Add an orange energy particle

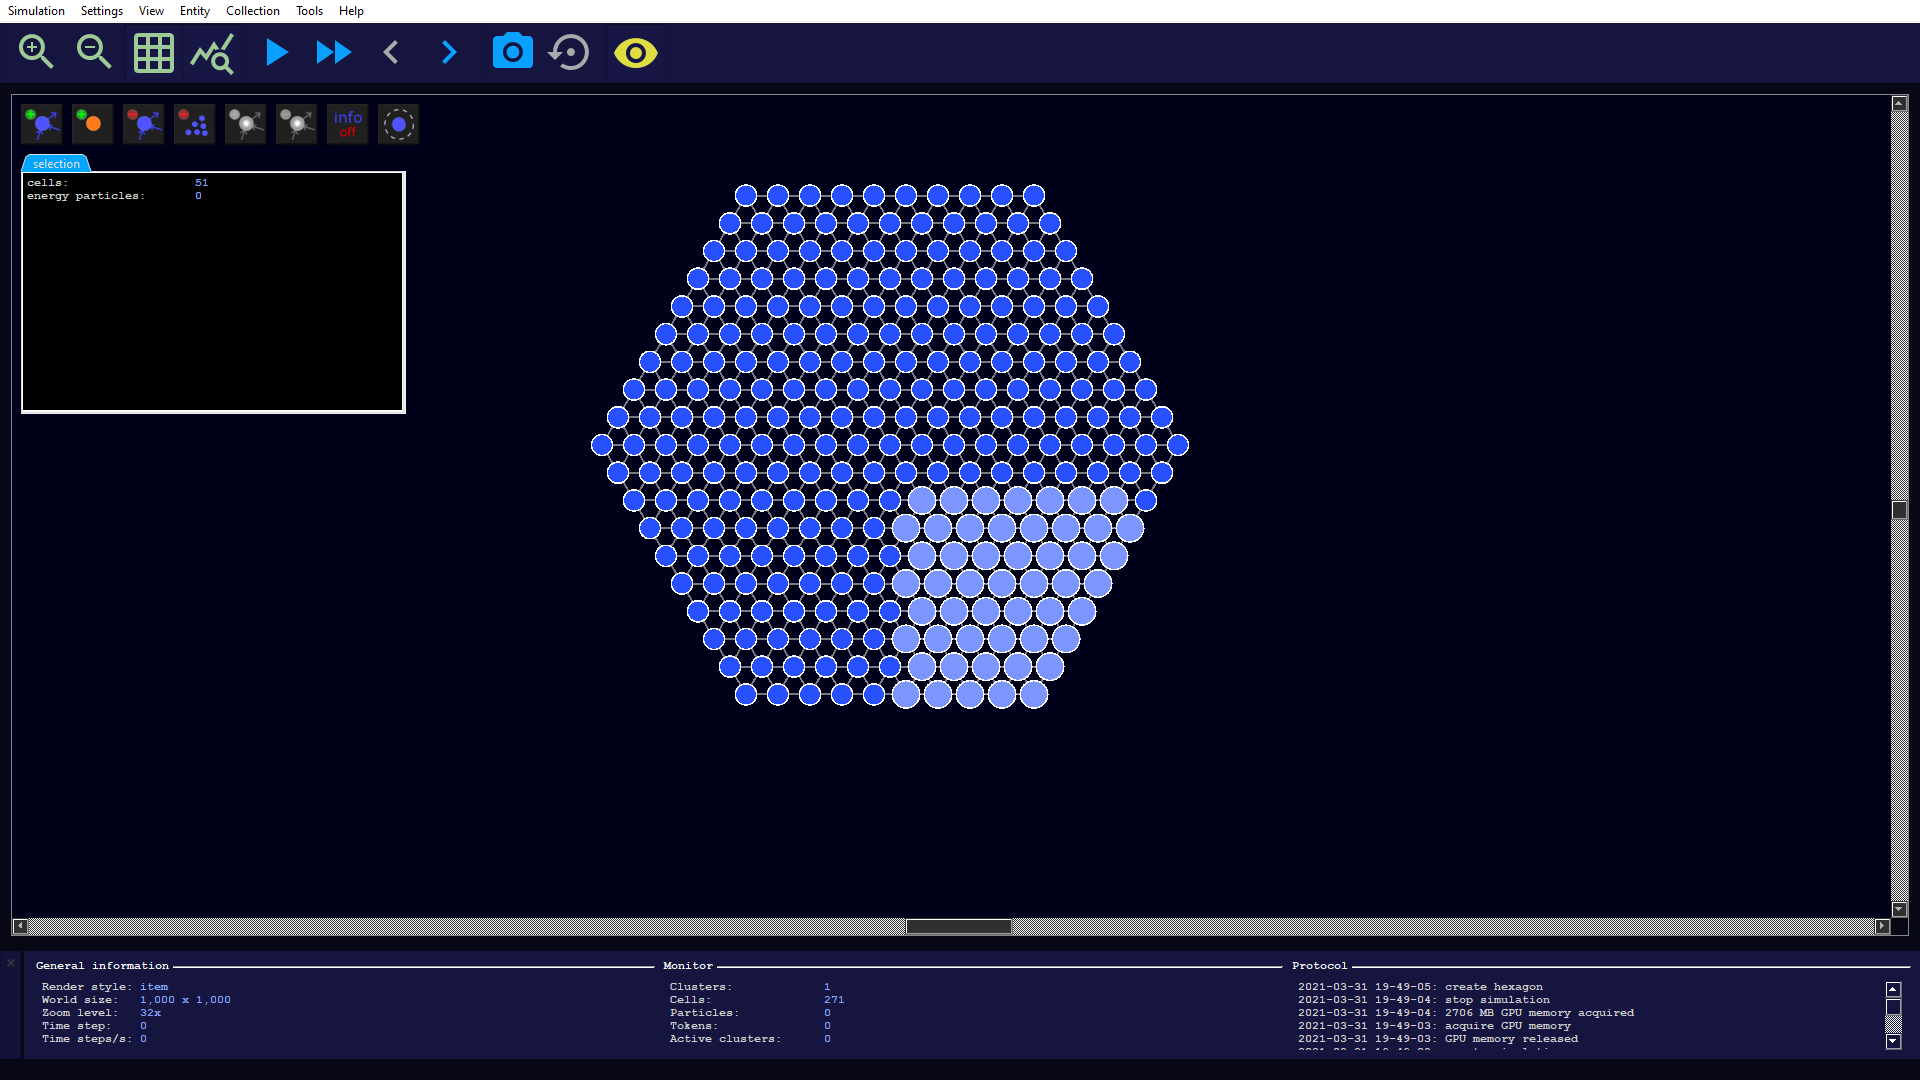pos(92,124)
